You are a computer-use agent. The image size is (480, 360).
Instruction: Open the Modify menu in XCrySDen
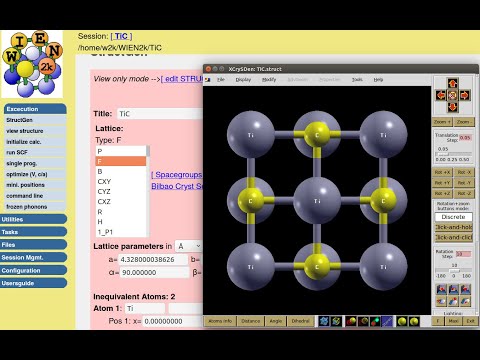[x=269, y=80]
